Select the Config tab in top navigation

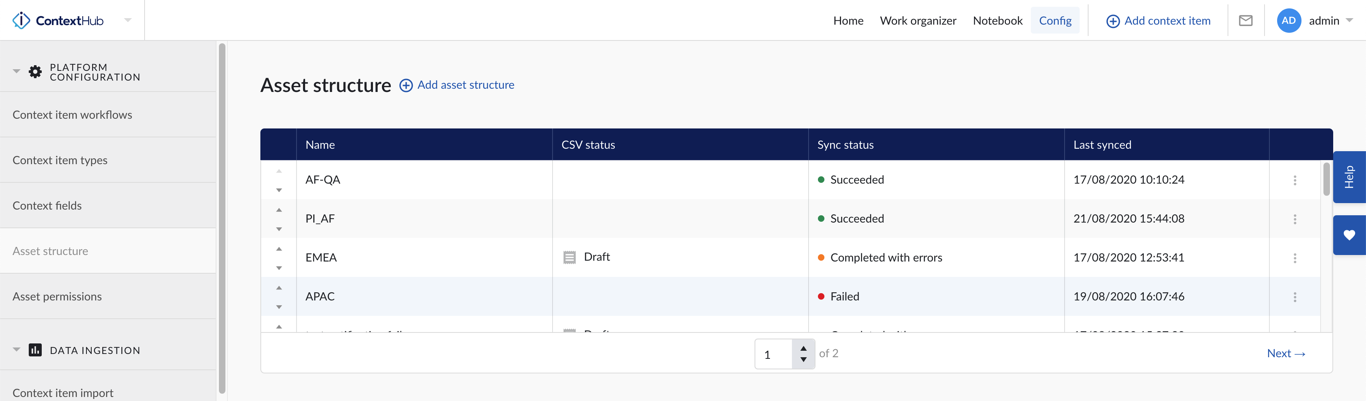click(x=1055, y=20)
